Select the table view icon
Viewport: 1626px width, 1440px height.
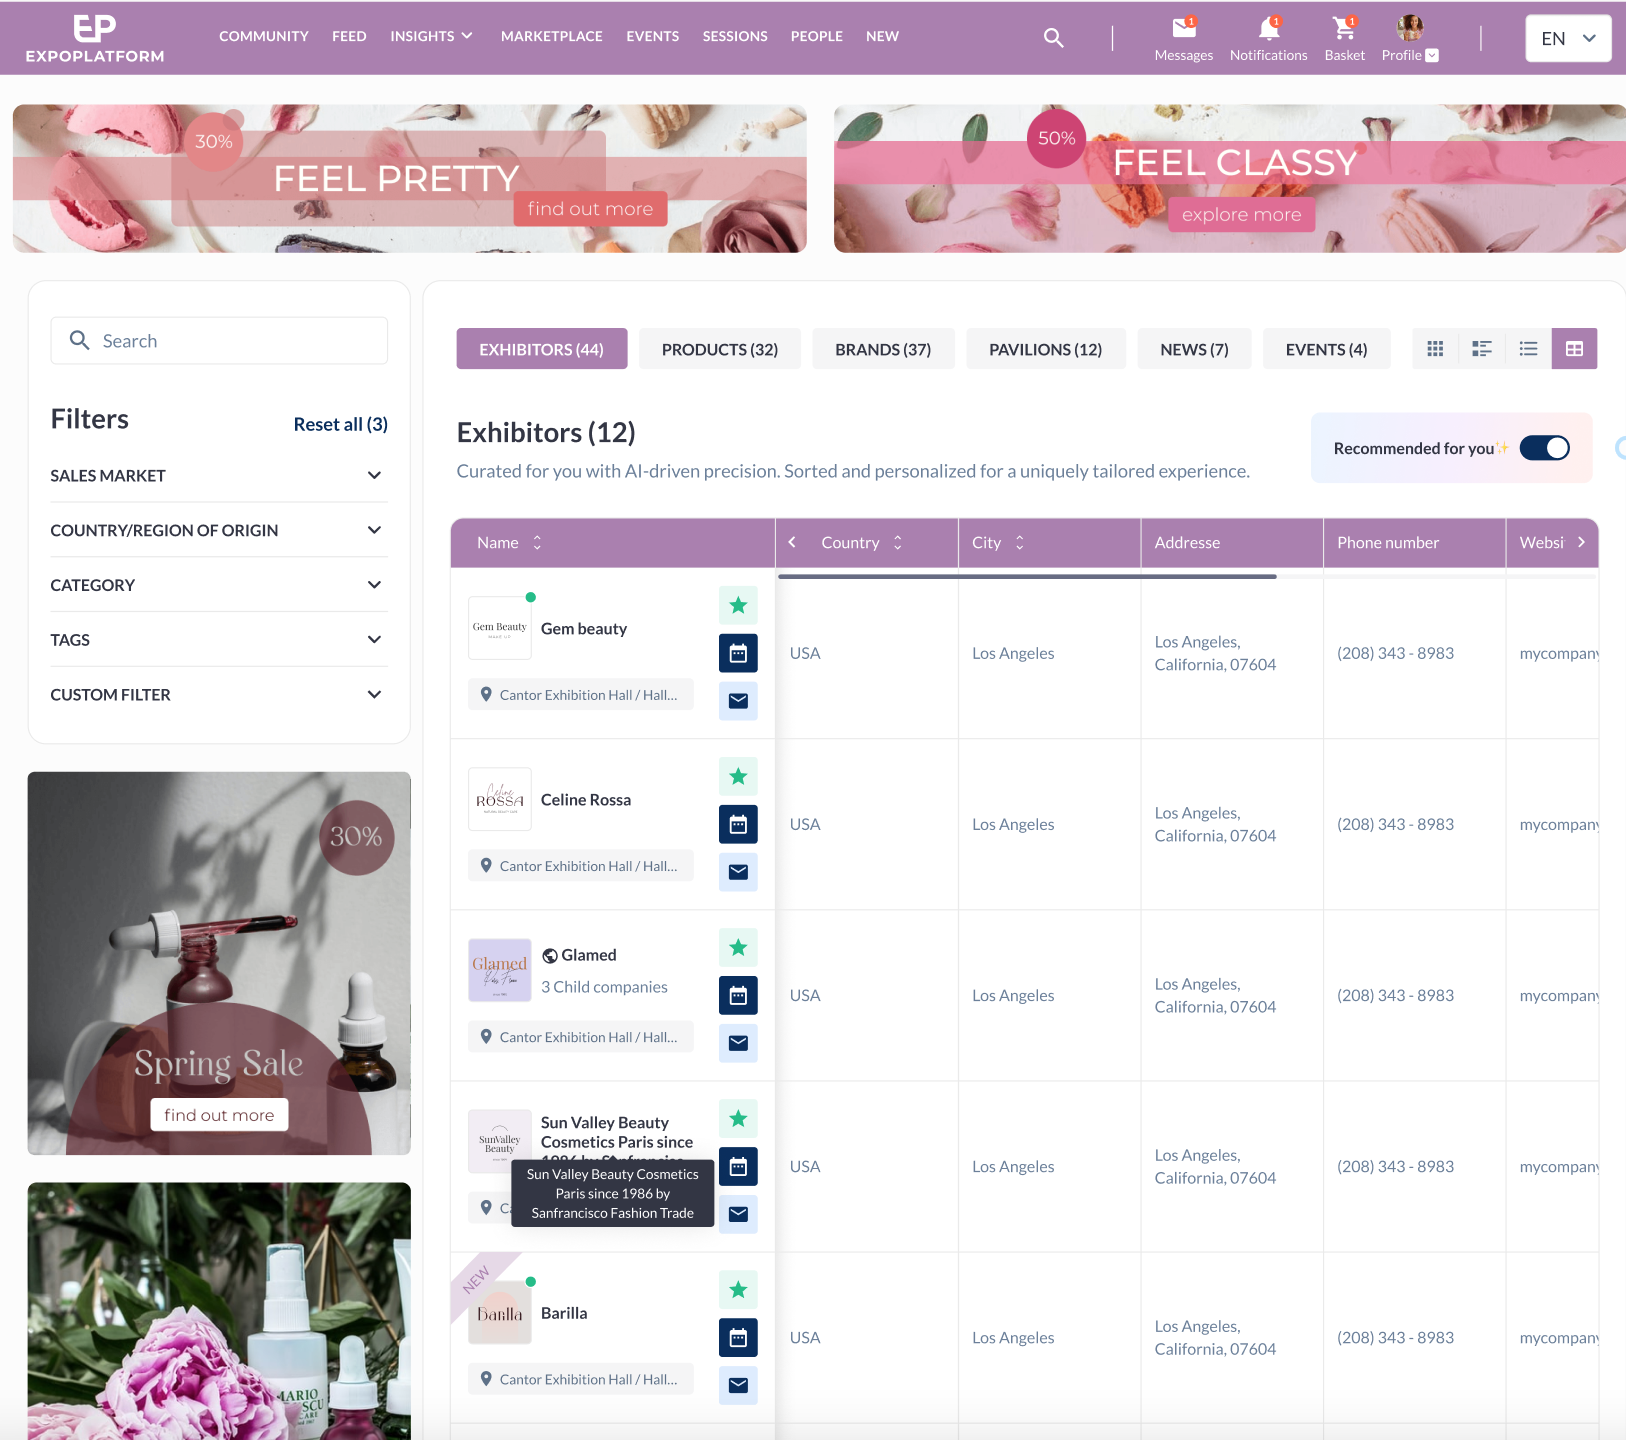(x=1574, y=349)
